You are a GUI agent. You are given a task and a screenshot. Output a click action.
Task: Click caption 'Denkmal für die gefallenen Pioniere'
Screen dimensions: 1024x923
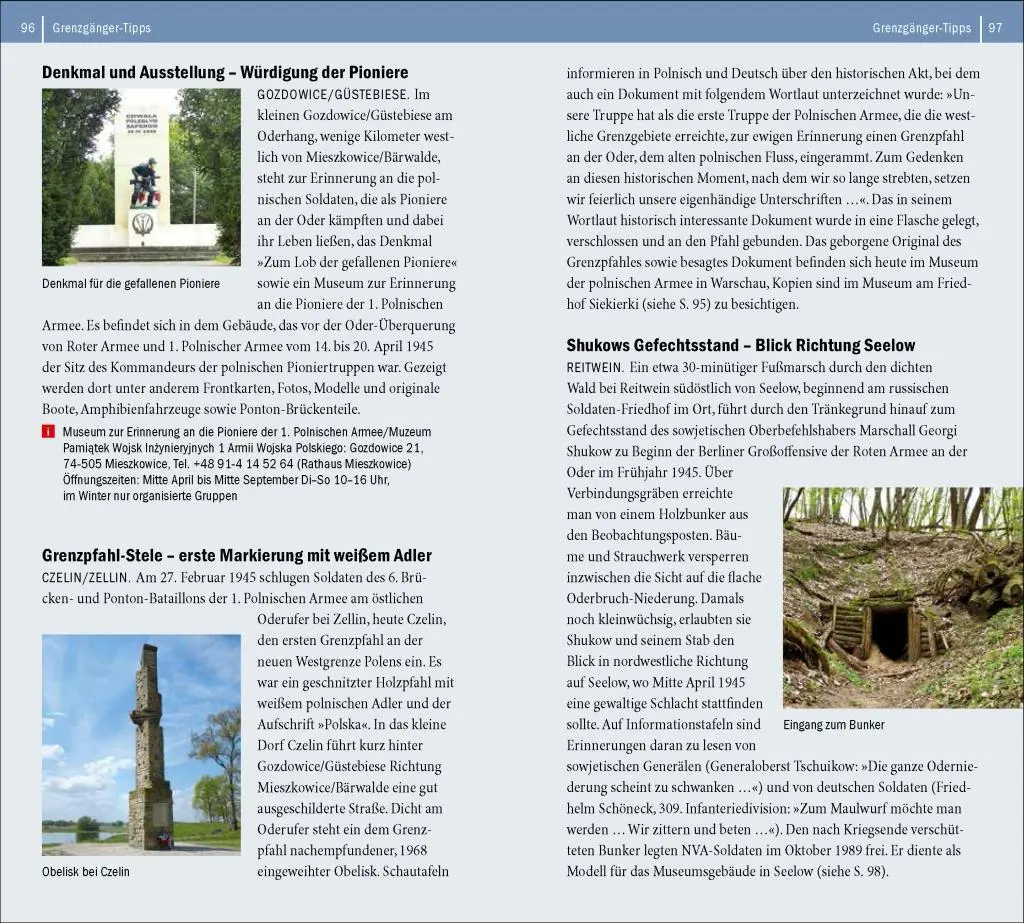tap(131, 284)
